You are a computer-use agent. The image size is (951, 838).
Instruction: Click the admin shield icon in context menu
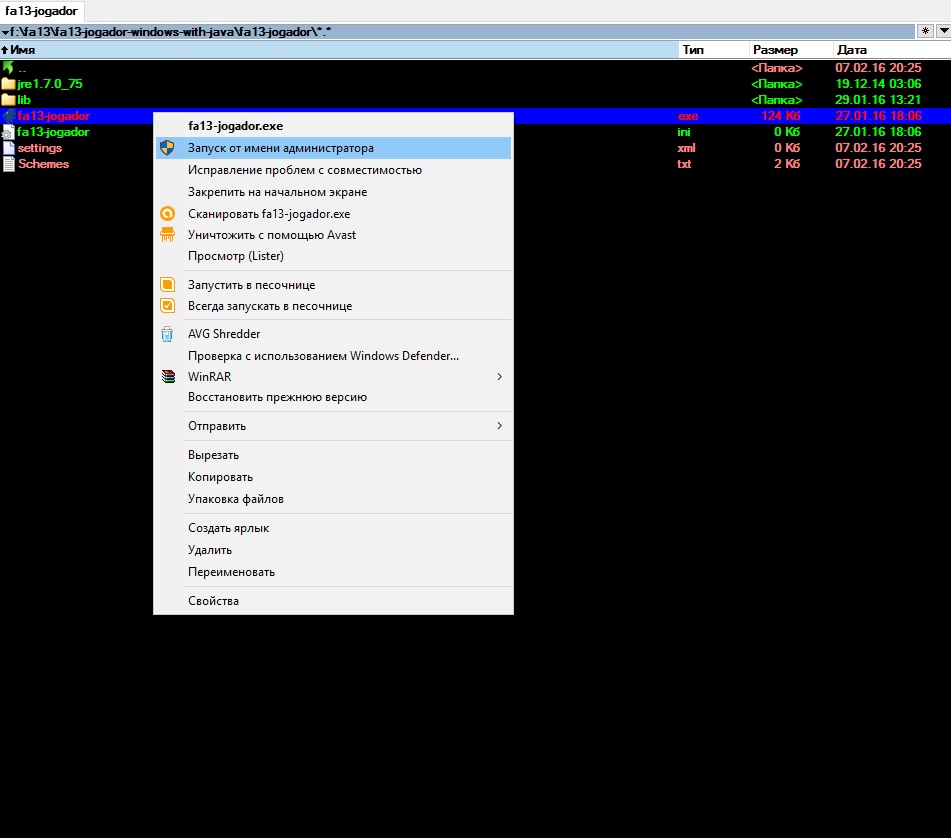point(167,147)
